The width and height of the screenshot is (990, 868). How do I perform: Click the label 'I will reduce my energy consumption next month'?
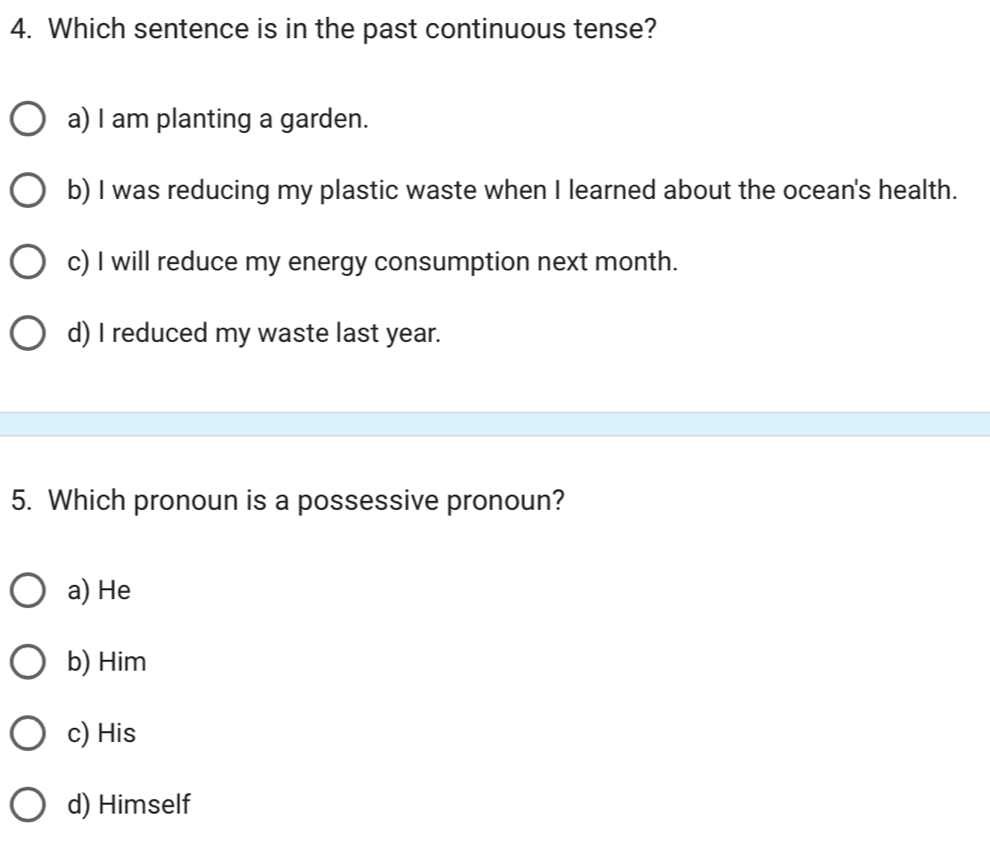pos(373,261)
